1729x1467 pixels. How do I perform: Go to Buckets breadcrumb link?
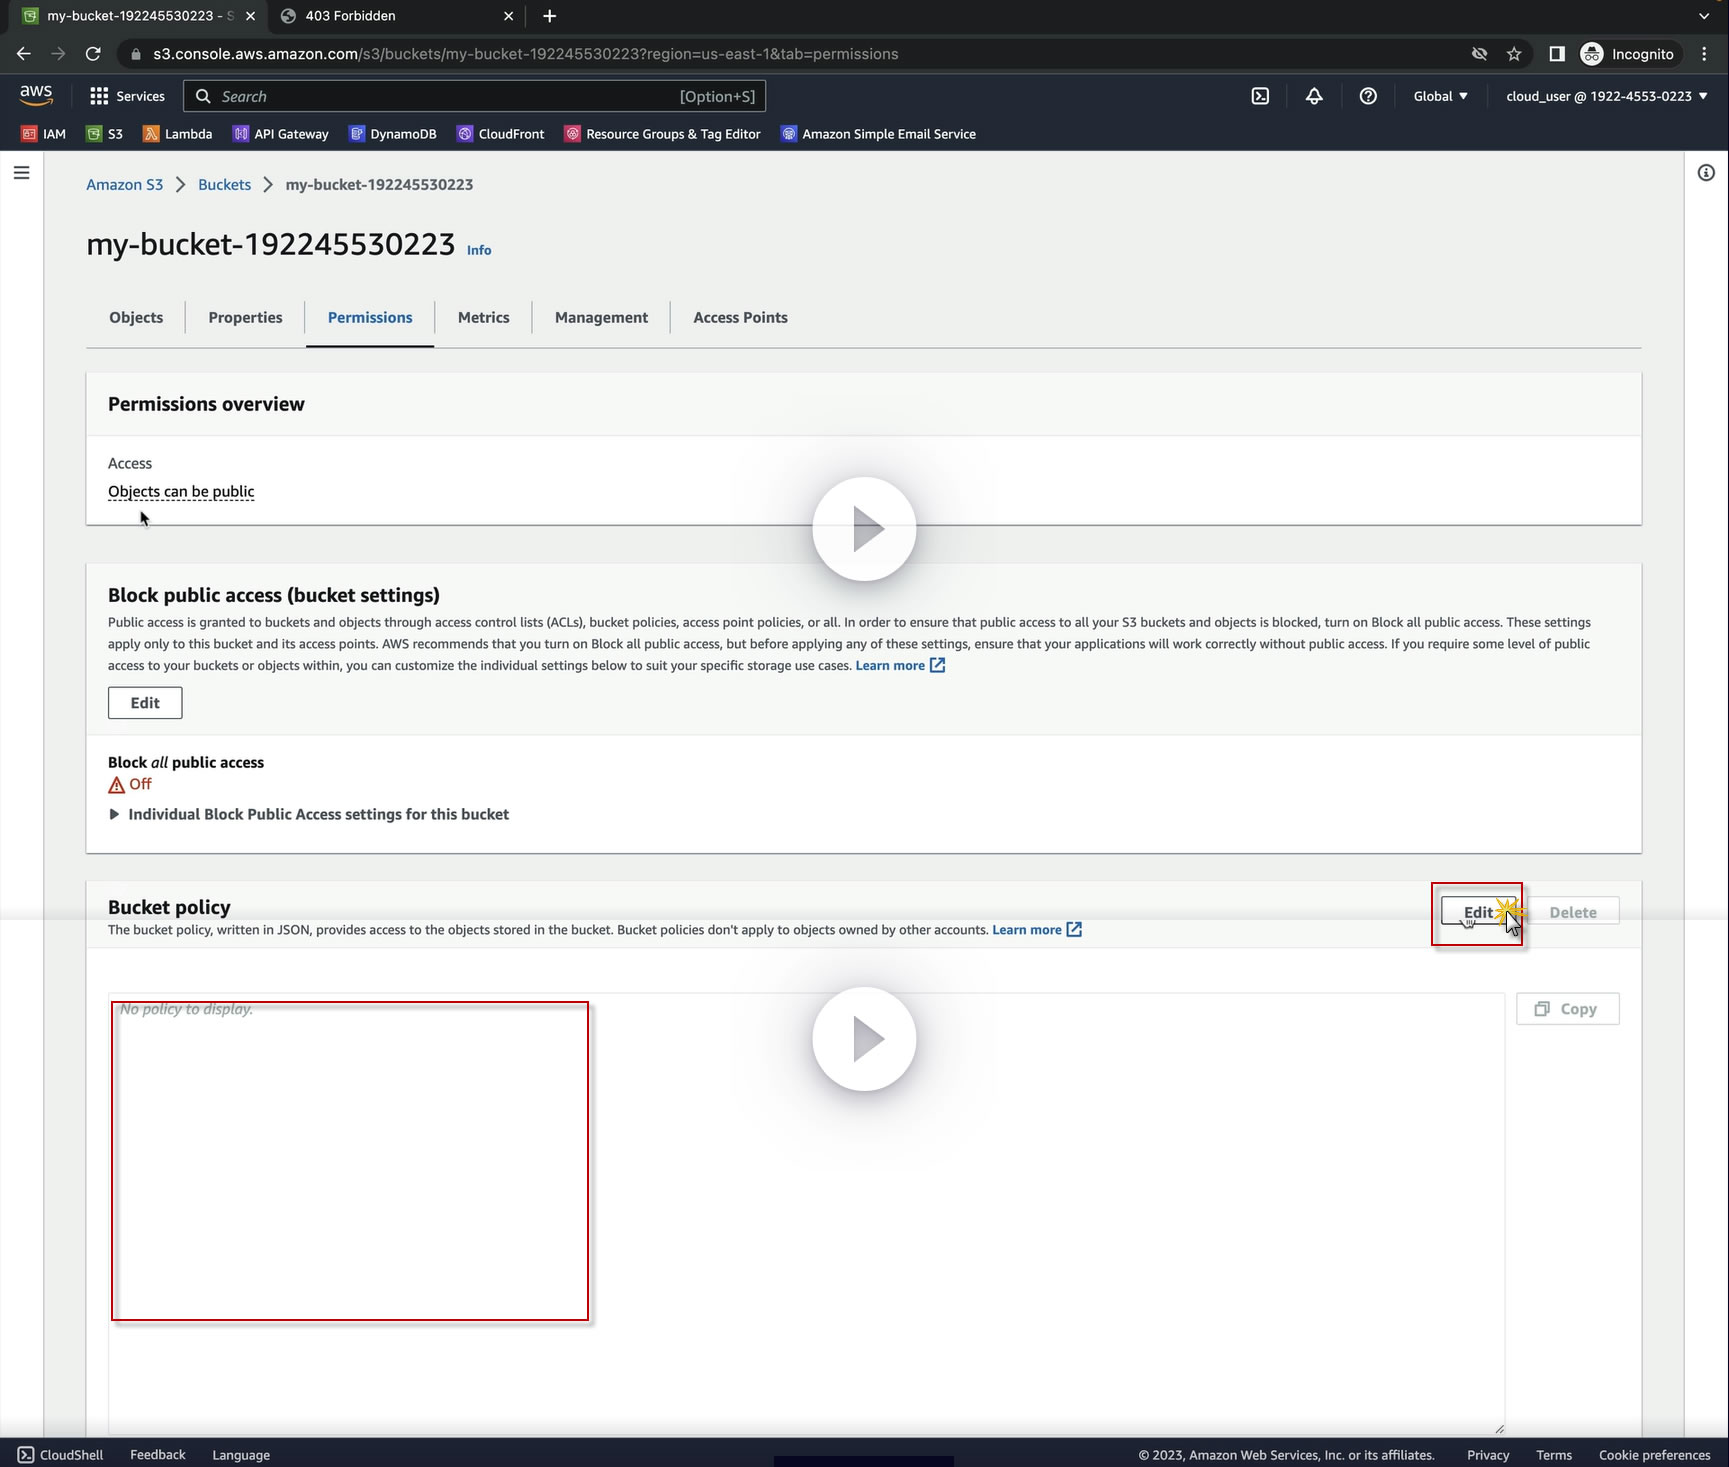point(224,185)
